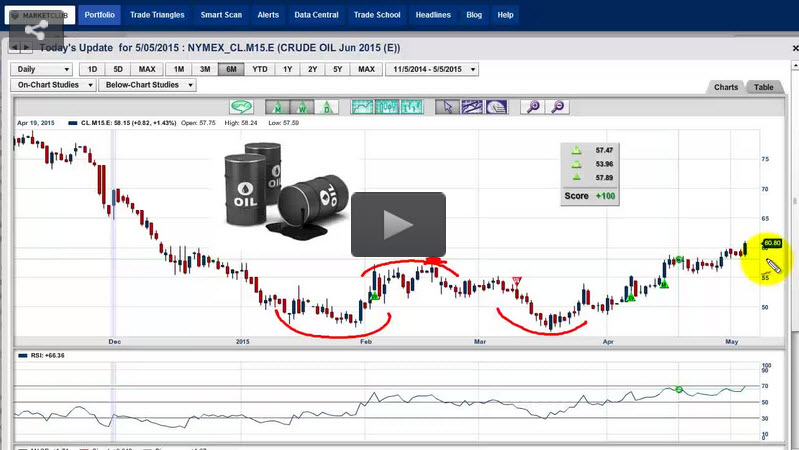Click the Score +100 box
This screenshot has width=799, height=450.
[590, 196]
